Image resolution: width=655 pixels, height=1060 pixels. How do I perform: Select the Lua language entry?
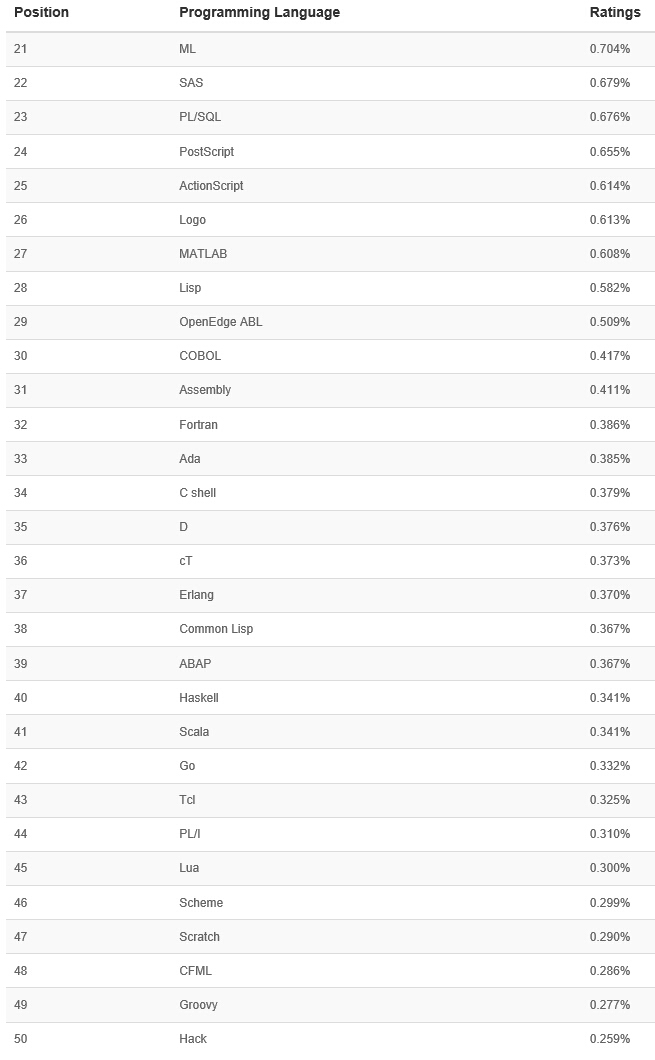click(189, 868)
